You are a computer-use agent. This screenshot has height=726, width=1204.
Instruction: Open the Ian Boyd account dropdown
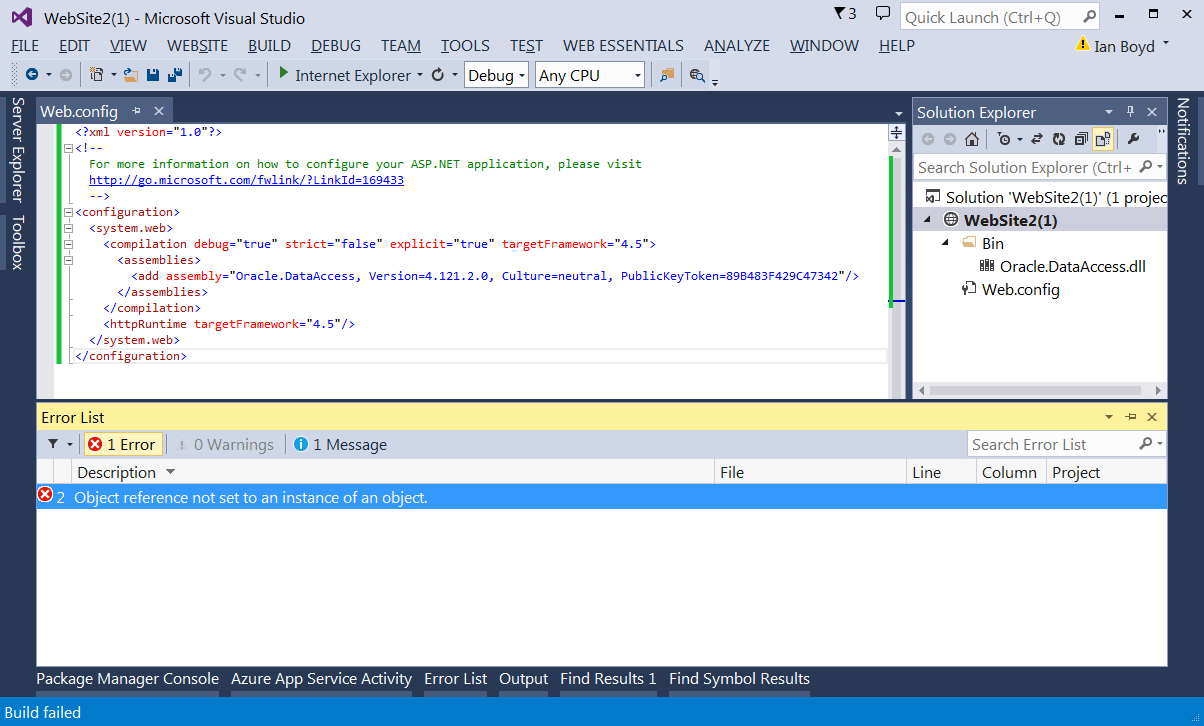tap(1166, 44)
